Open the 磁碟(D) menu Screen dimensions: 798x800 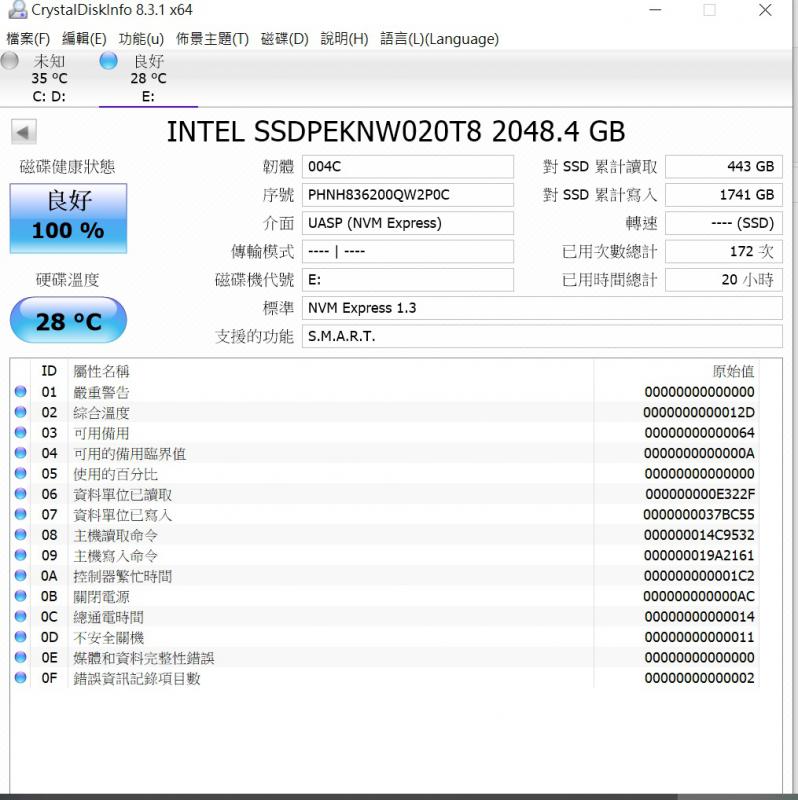click(285, 39)
